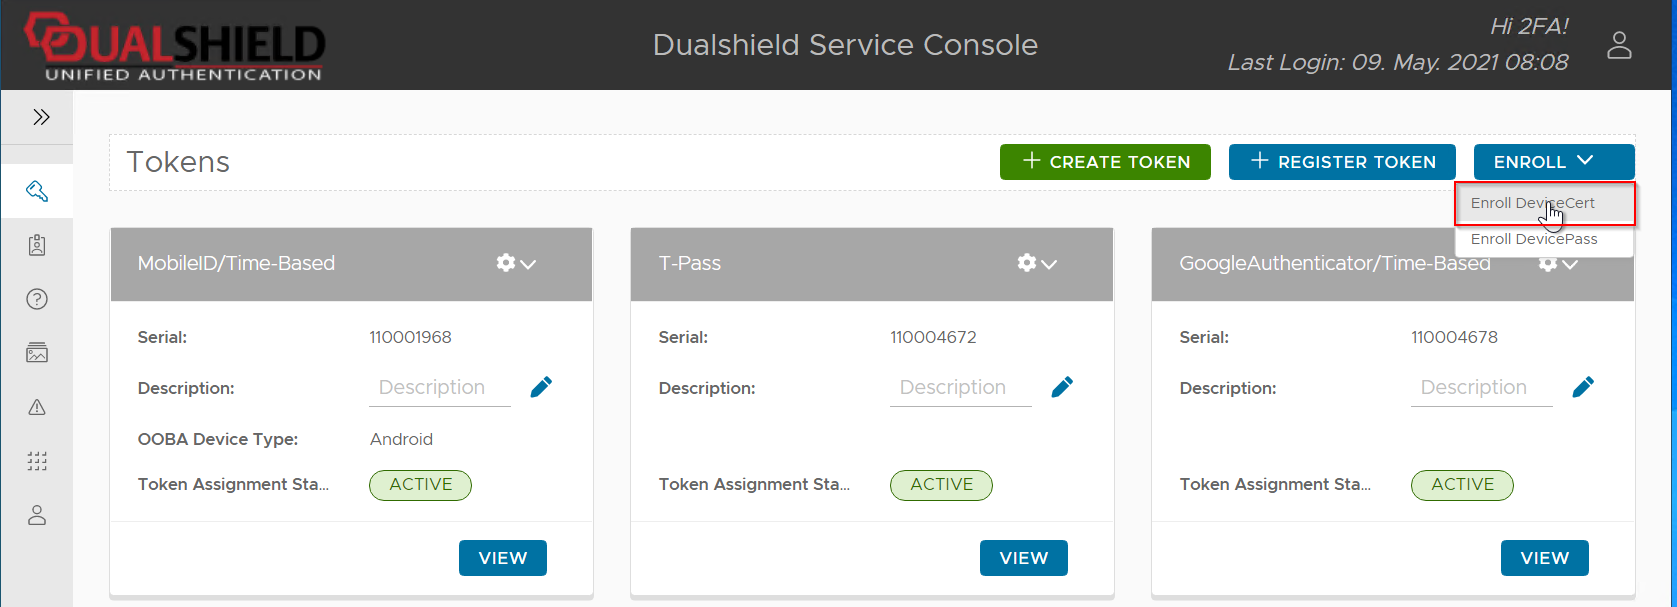The image size is (1677, 607).
Task: Click the ID badge sidebar icon
Action: click(x=37, y=245)
